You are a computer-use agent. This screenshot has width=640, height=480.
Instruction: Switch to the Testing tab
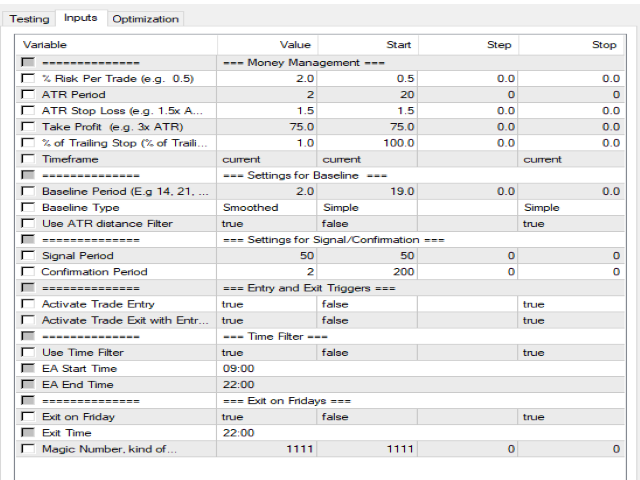click(30, 18)
